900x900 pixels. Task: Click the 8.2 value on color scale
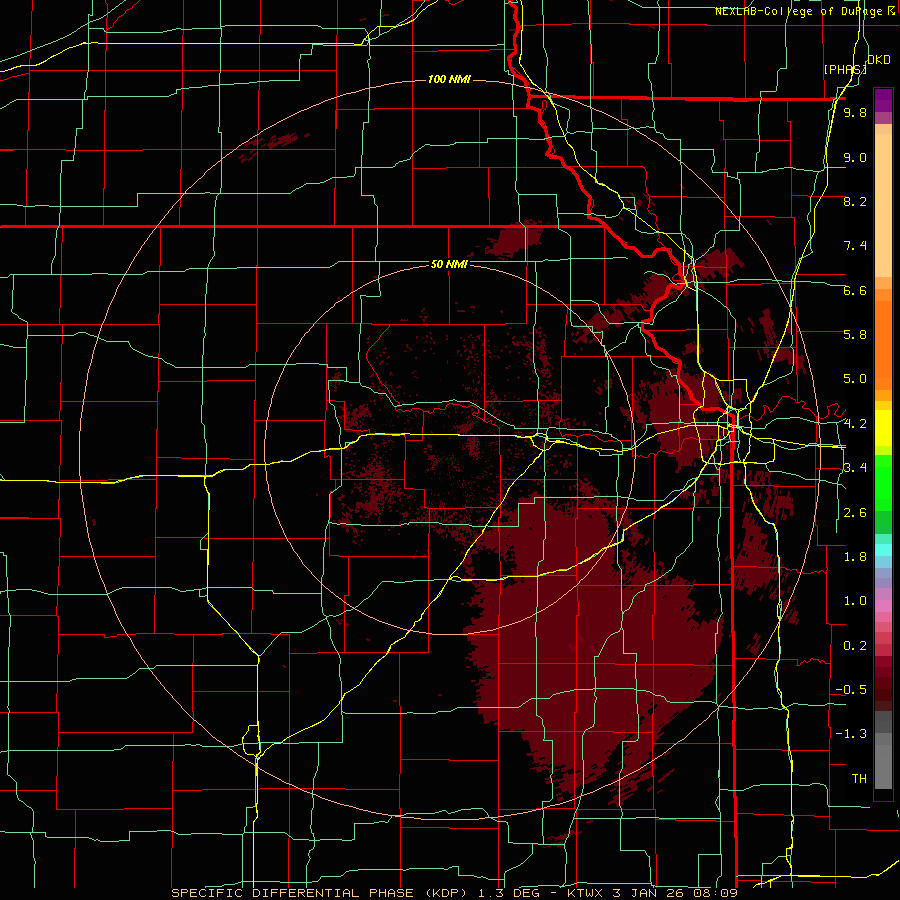tap(855, 201)
